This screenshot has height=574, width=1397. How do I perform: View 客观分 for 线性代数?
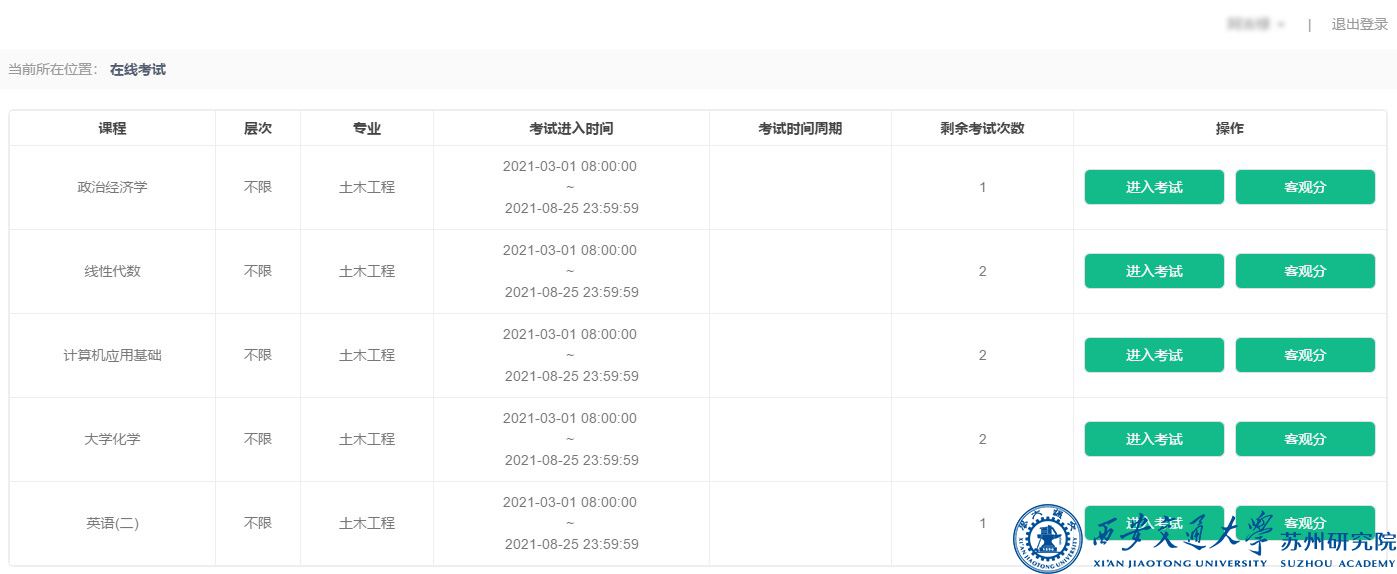(1305, 271)
